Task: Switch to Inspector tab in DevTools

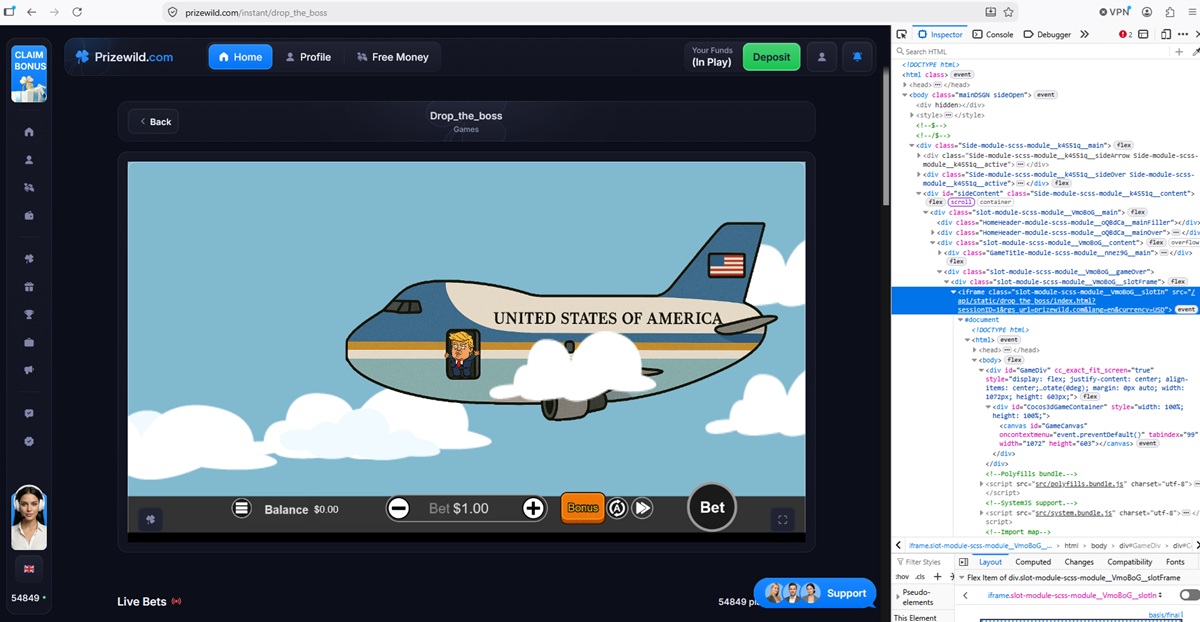Action: (940, 34)
